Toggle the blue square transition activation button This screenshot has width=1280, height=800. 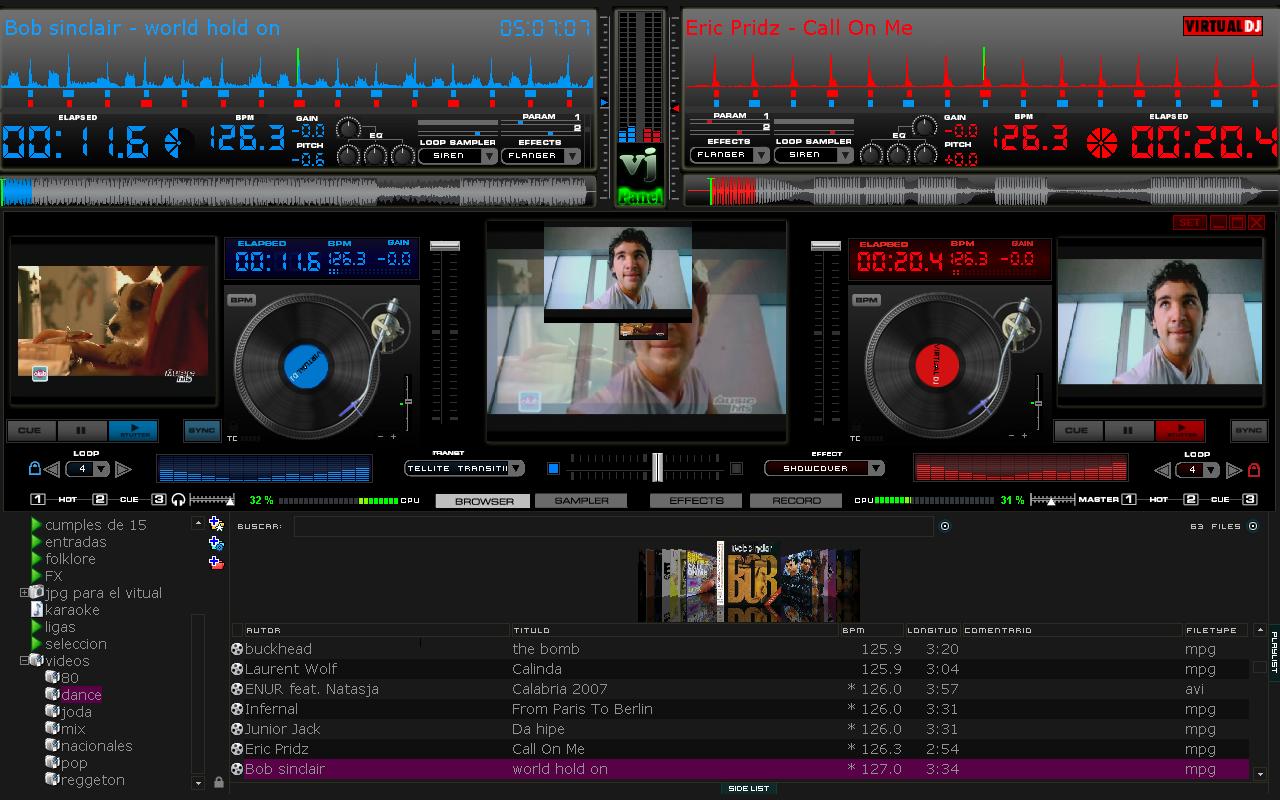(553, 468)
